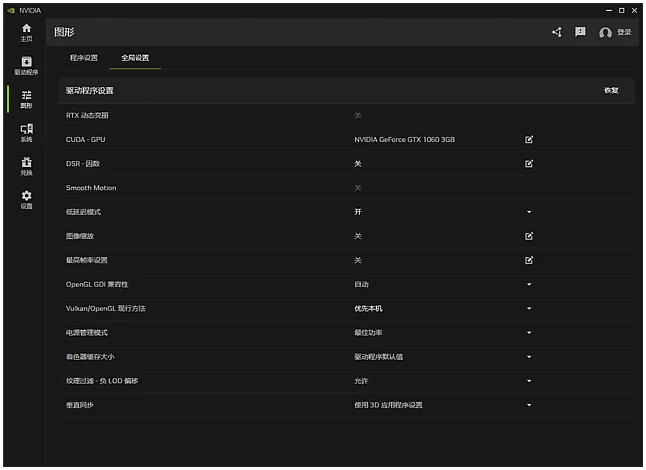Click the share icon in top bar

[557, 32]
